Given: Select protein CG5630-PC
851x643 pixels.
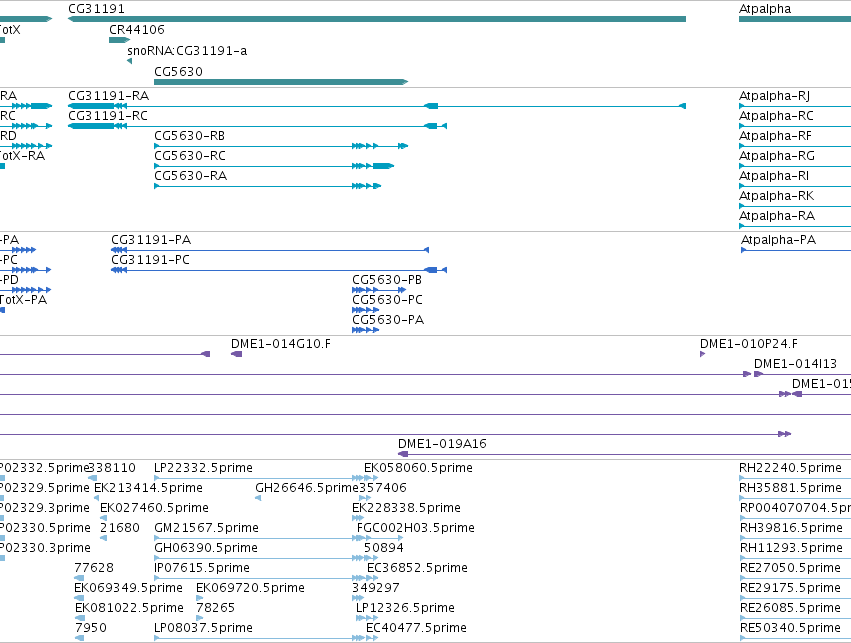Looking at the screenshot, I should (388, 301).
